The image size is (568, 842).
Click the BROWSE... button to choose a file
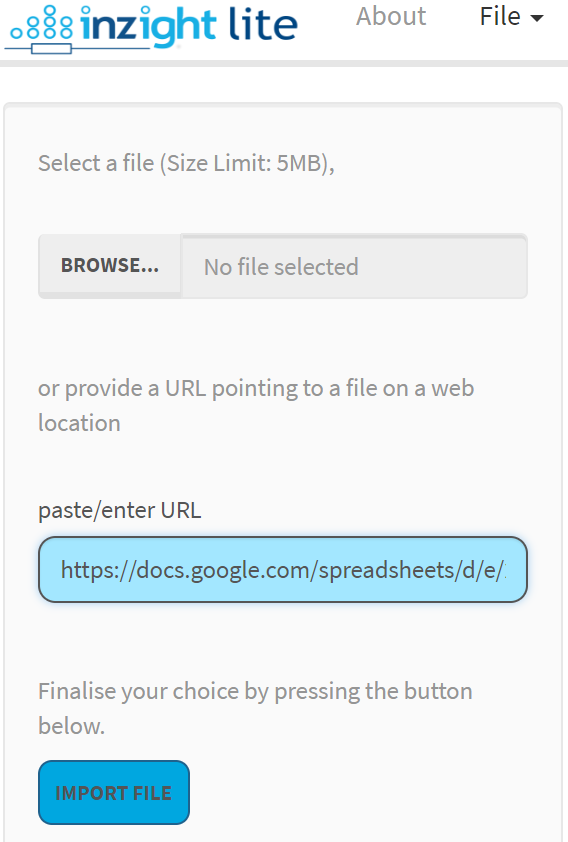click(110, 265)
